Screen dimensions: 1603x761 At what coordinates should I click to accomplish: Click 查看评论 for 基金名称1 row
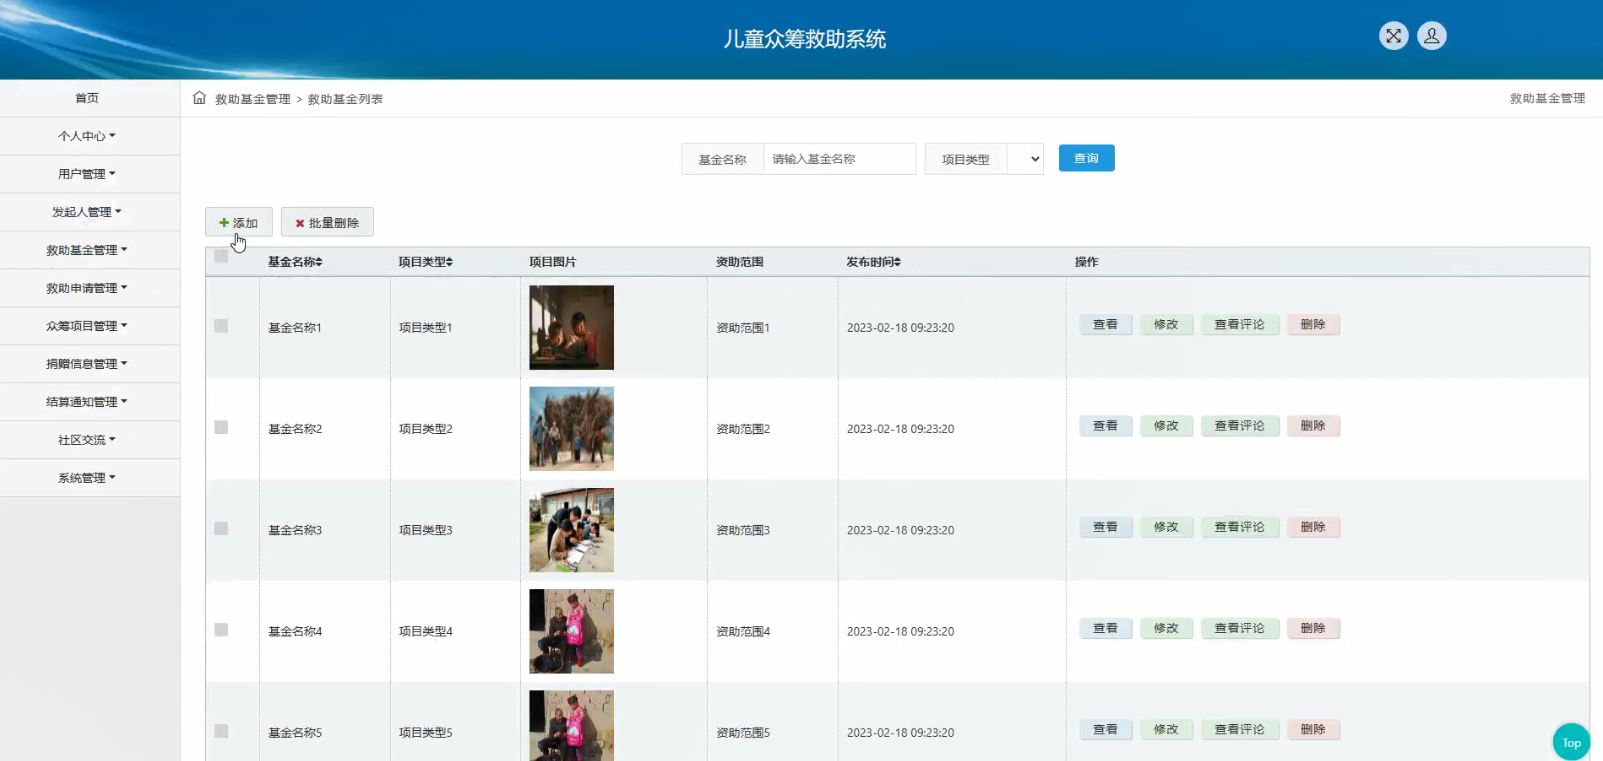click(1240, 325)
